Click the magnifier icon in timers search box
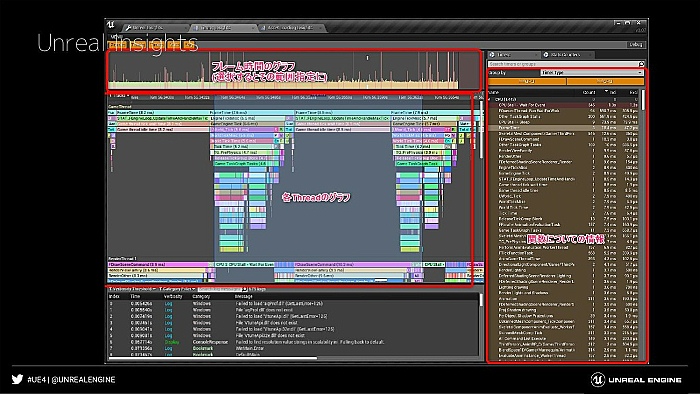 coord(641,64)
